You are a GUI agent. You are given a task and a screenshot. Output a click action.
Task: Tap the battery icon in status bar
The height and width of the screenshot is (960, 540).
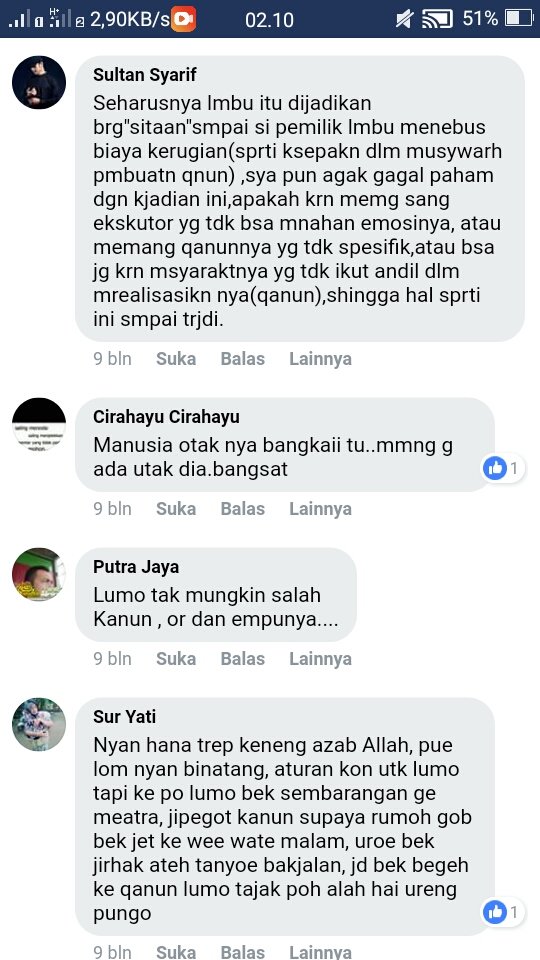coord(519,18)
